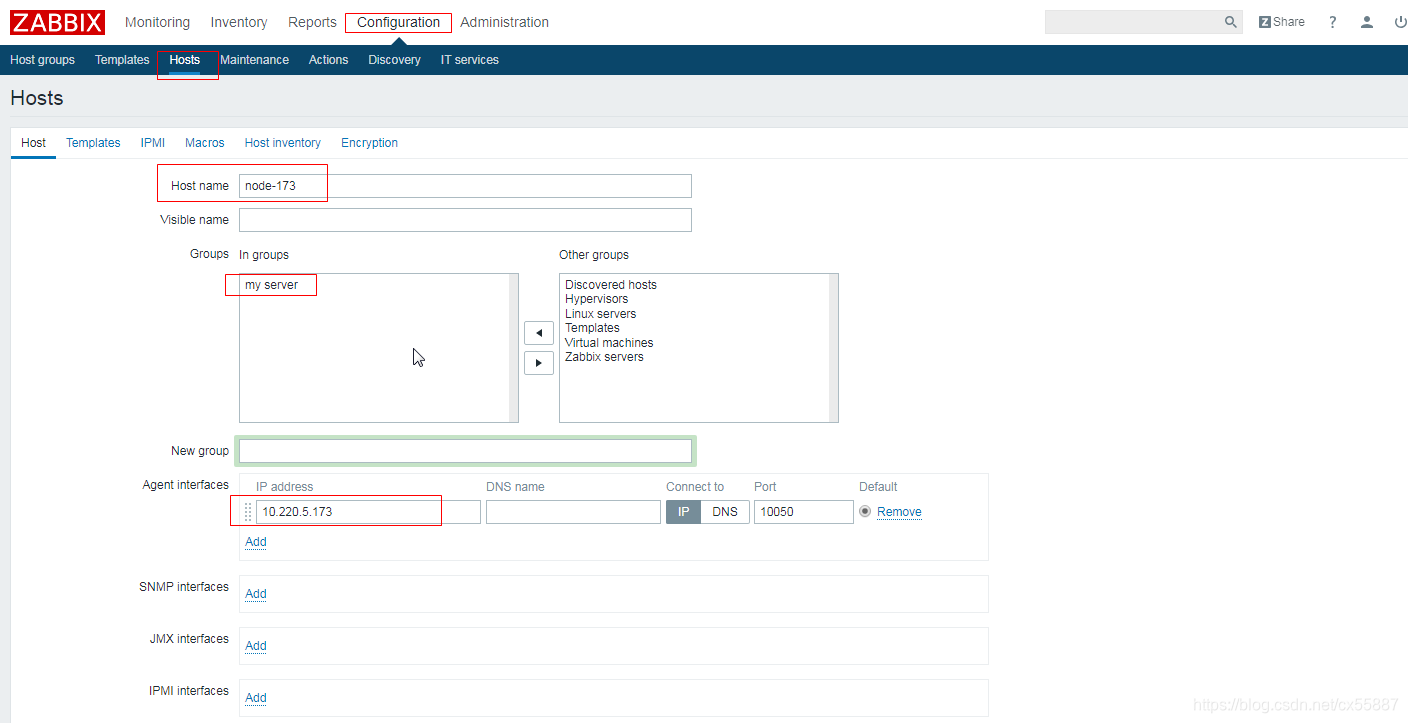Switch to the Templates form tab
The height and width of the screenshot is (723, 1408).
coord(93,143)
